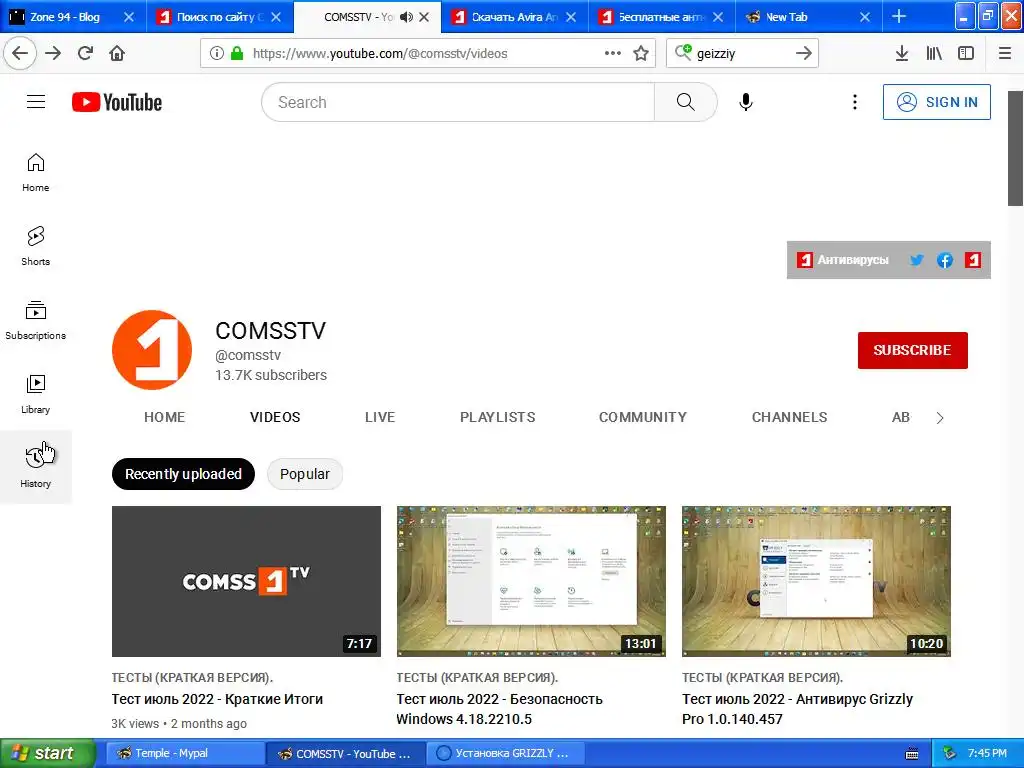Open the channel LIVE tab
Viewport: 1024px width, 768px height.
pos(380,417)
